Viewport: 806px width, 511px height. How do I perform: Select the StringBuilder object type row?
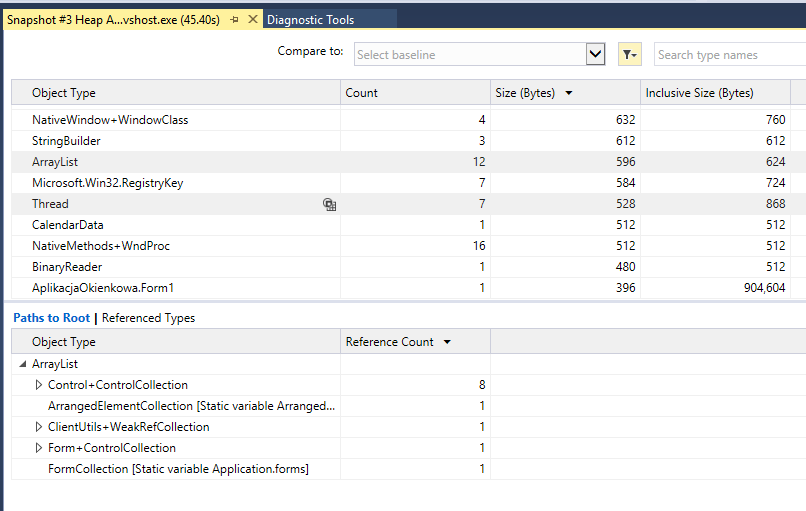[66, 141]
